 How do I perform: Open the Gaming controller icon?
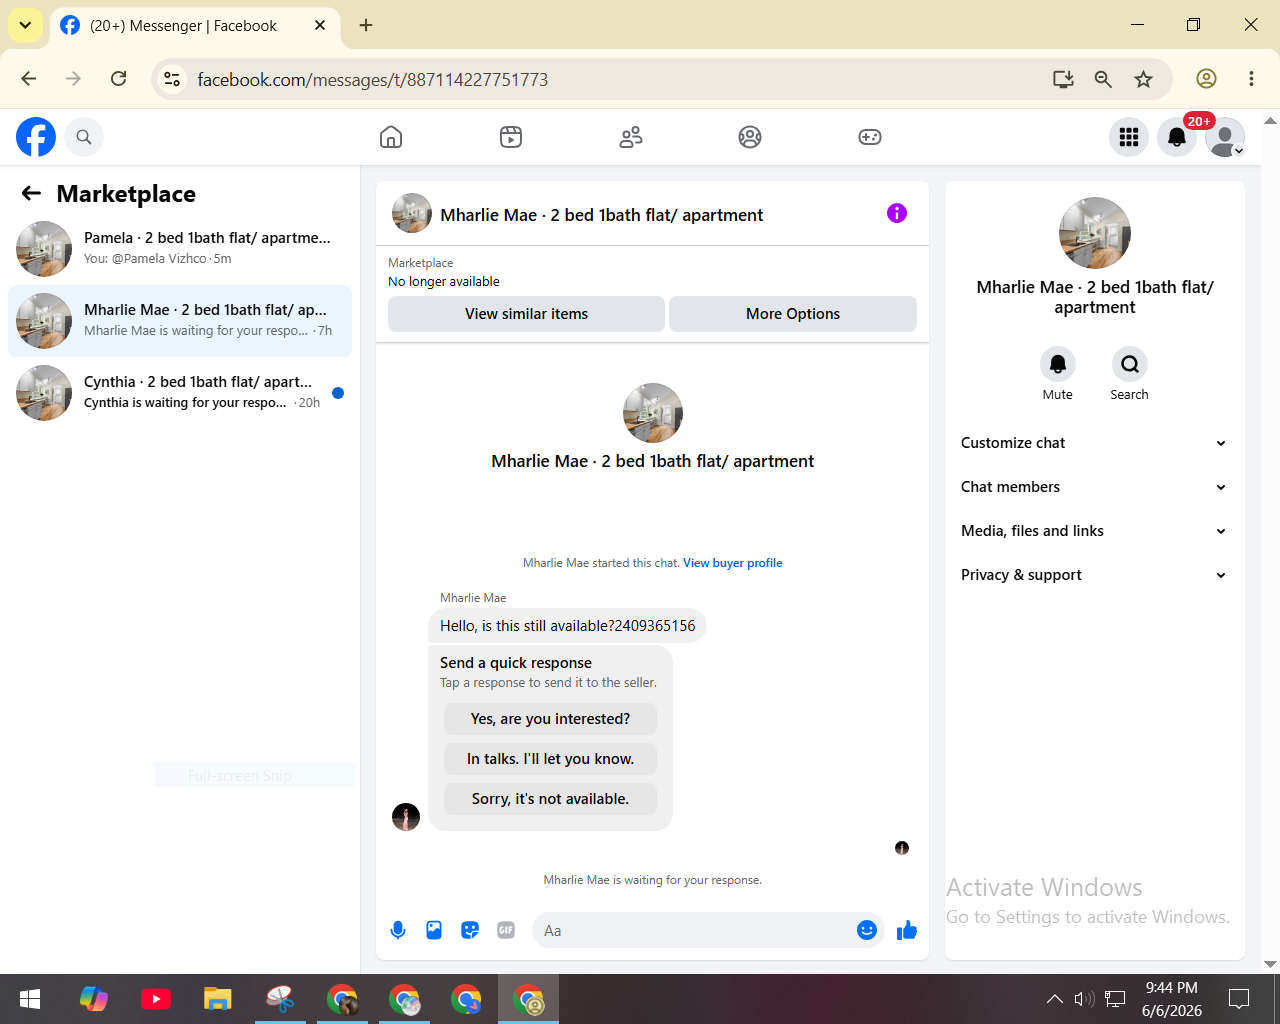[870, 137]
